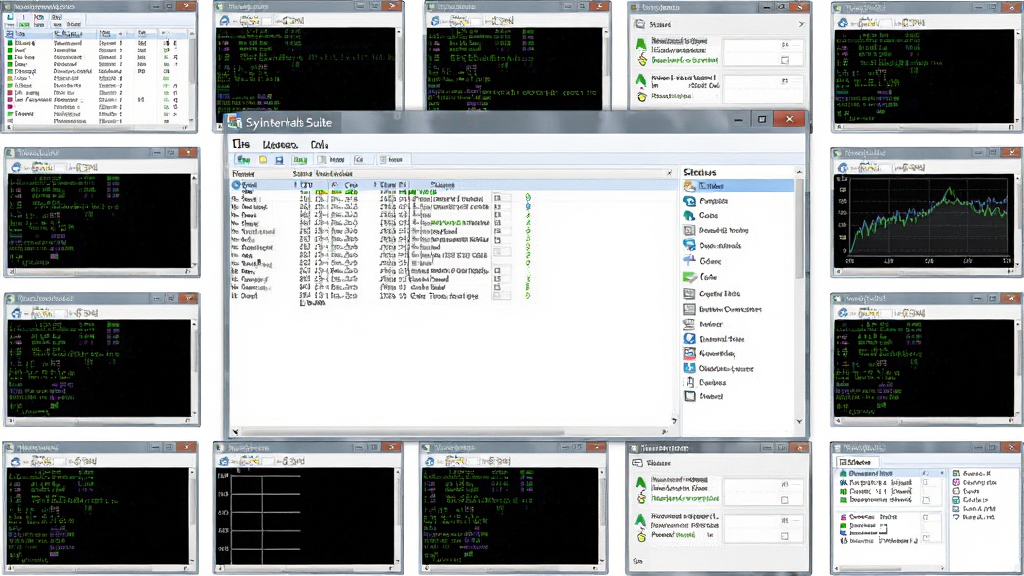
Task: Click the sidebar scrollbar up arrow in Syinternals Suite
Action: tap(799, 172)
